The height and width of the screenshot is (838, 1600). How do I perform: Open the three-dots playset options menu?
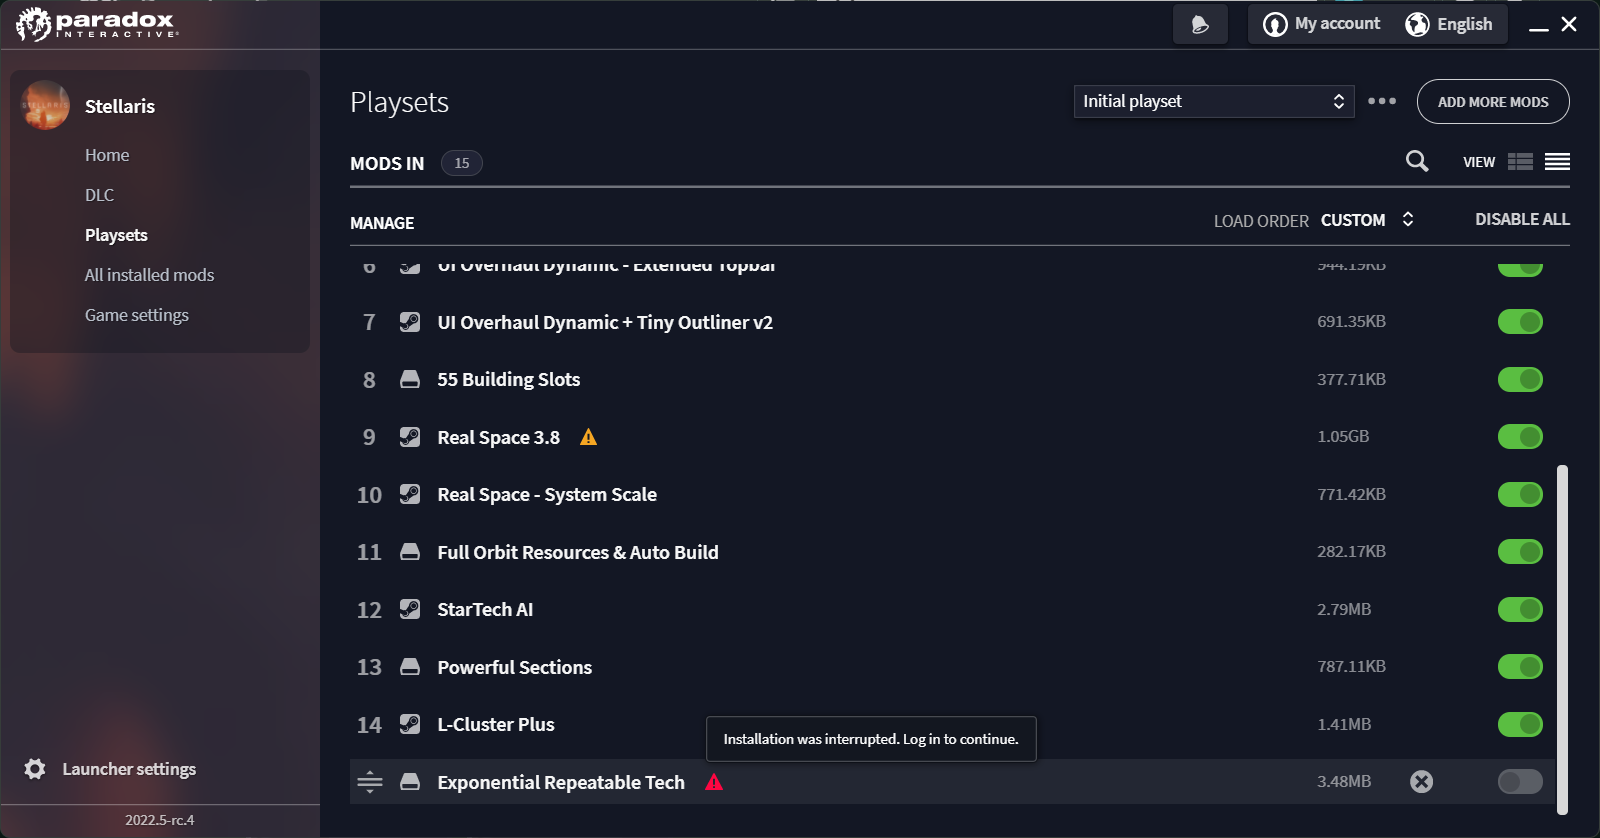tap(1382, 101)
